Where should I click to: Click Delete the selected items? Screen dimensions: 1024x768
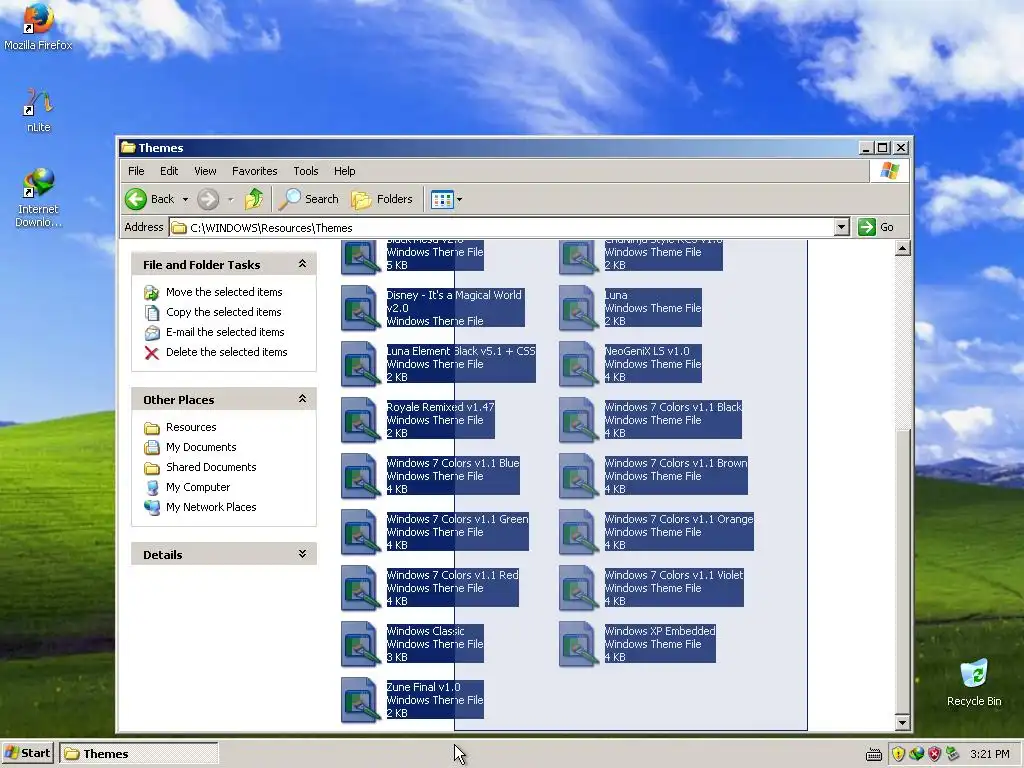[227, 352]
